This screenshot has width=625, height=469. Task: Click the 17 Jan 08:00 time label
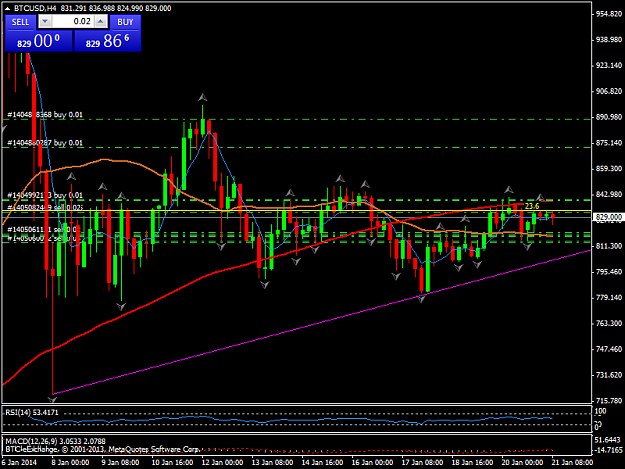coord(422,463)
